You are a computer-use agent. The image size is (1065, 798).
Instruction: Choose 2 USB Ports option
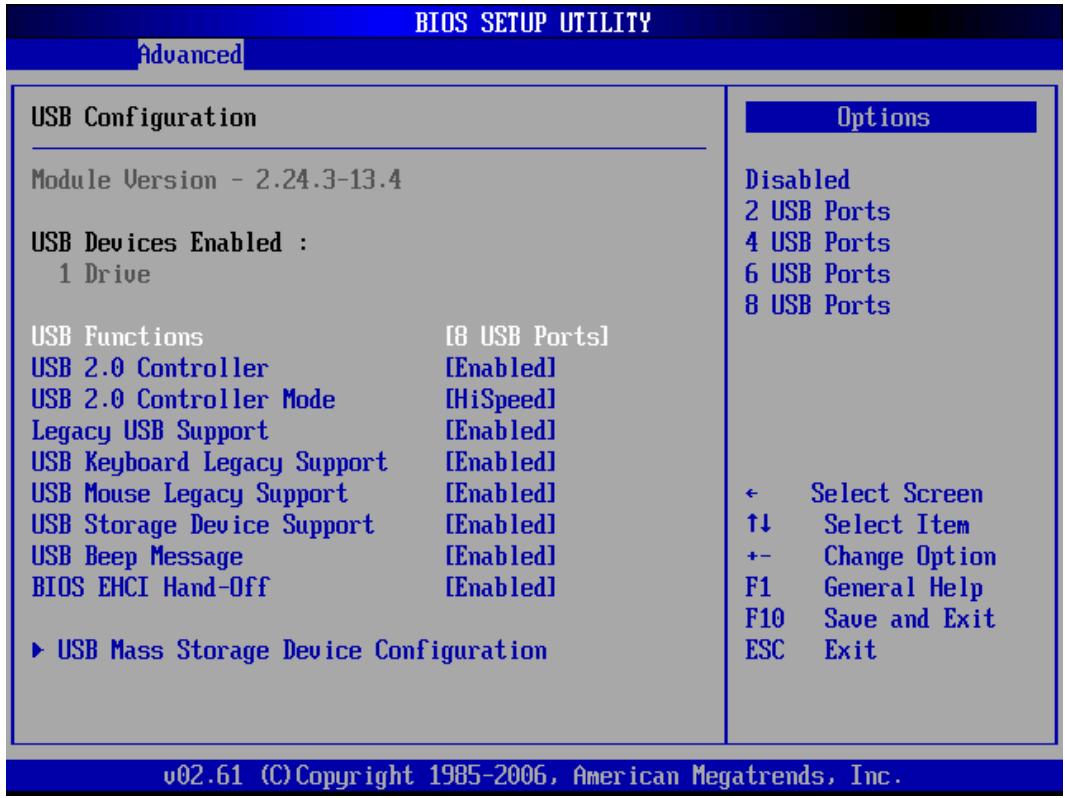pos(817,211)
